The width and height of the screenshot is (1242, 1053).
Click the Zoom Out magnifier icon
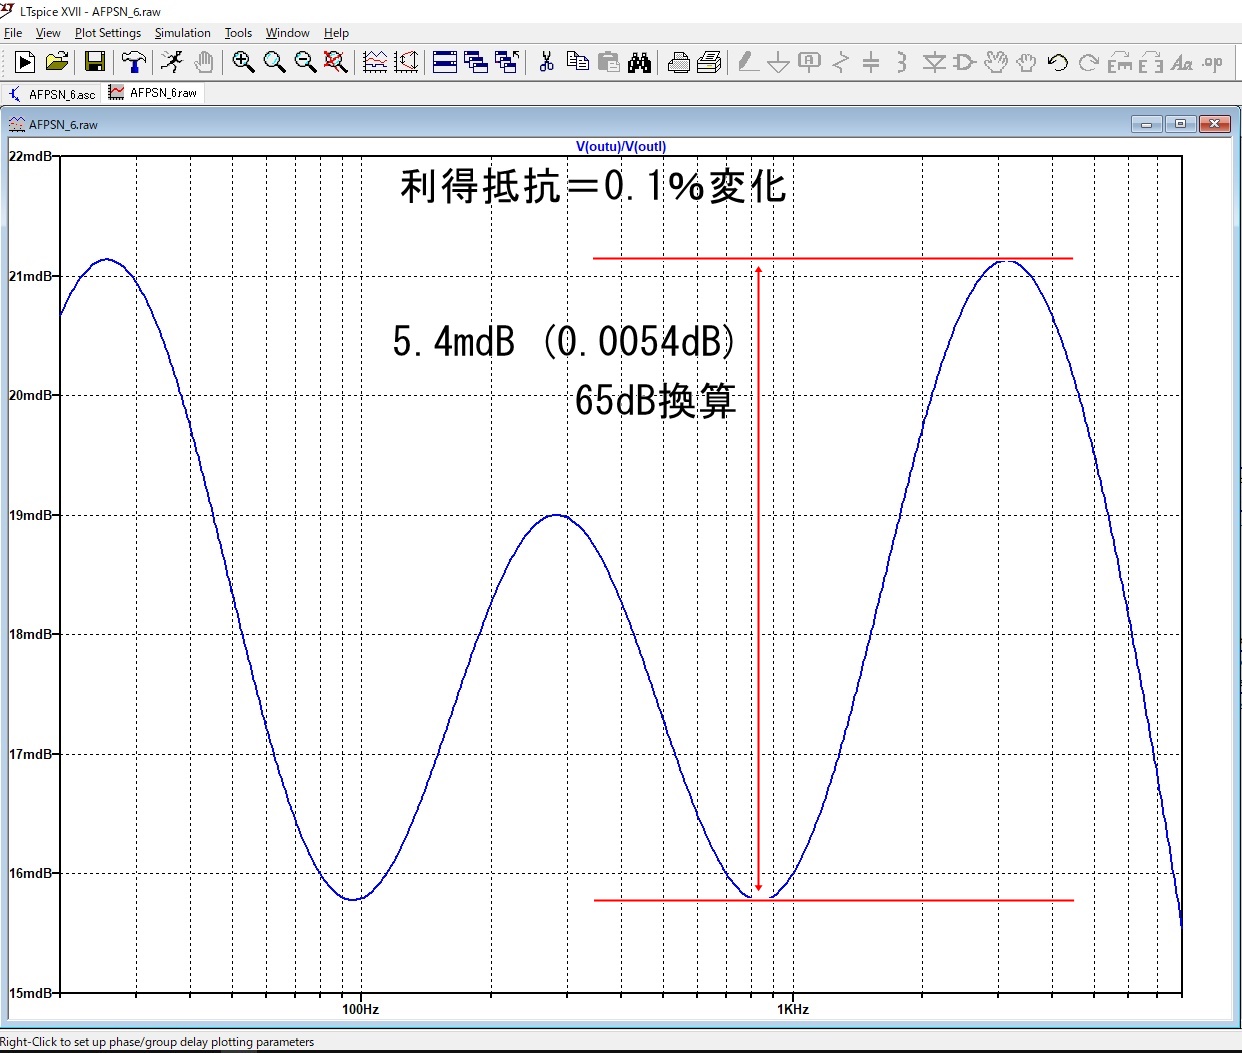point(306,62)
